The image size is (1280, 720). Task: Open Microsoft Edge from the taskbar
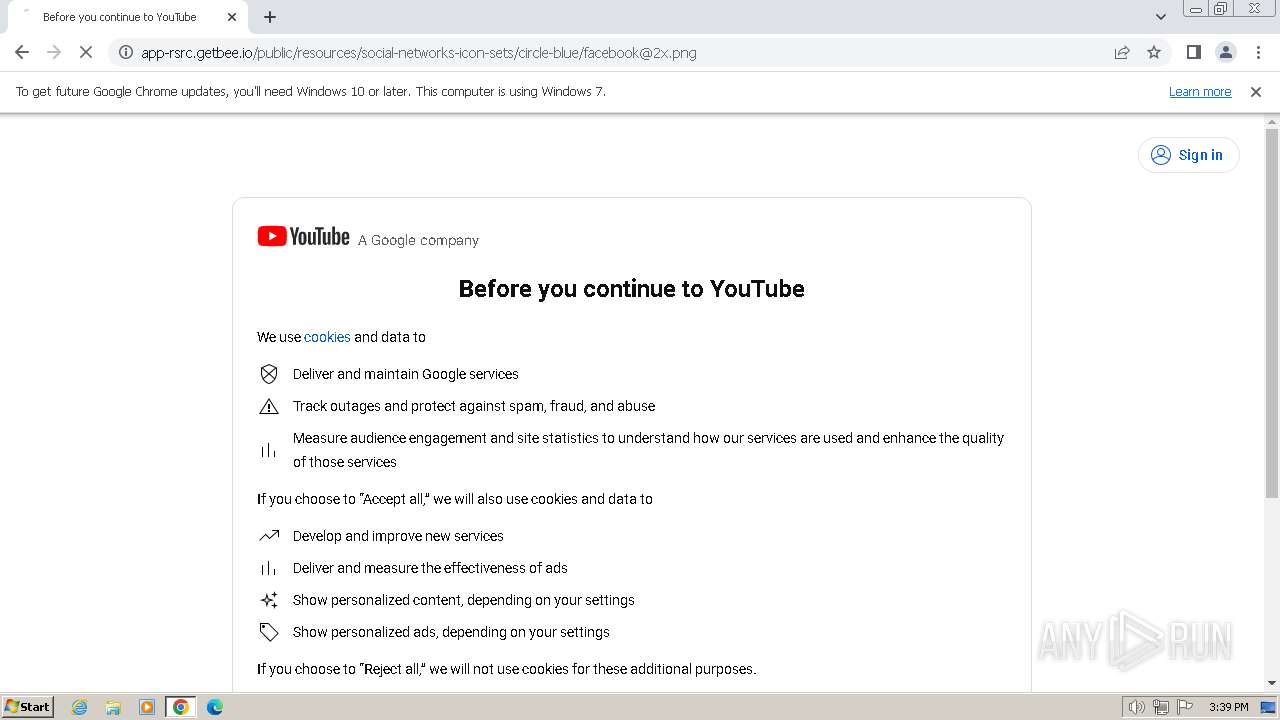tap(214, 707)
